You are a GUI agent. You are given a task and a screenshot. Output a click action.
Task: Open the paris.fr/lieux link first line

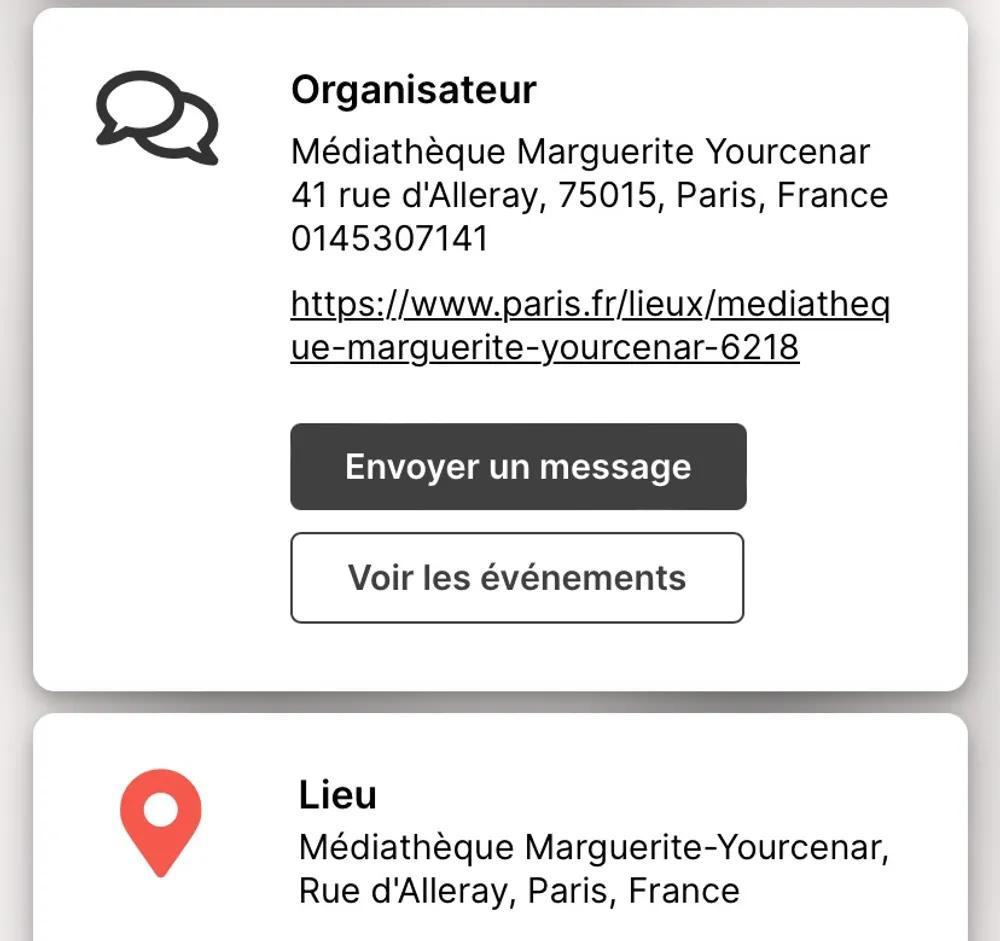click(590, 303)
